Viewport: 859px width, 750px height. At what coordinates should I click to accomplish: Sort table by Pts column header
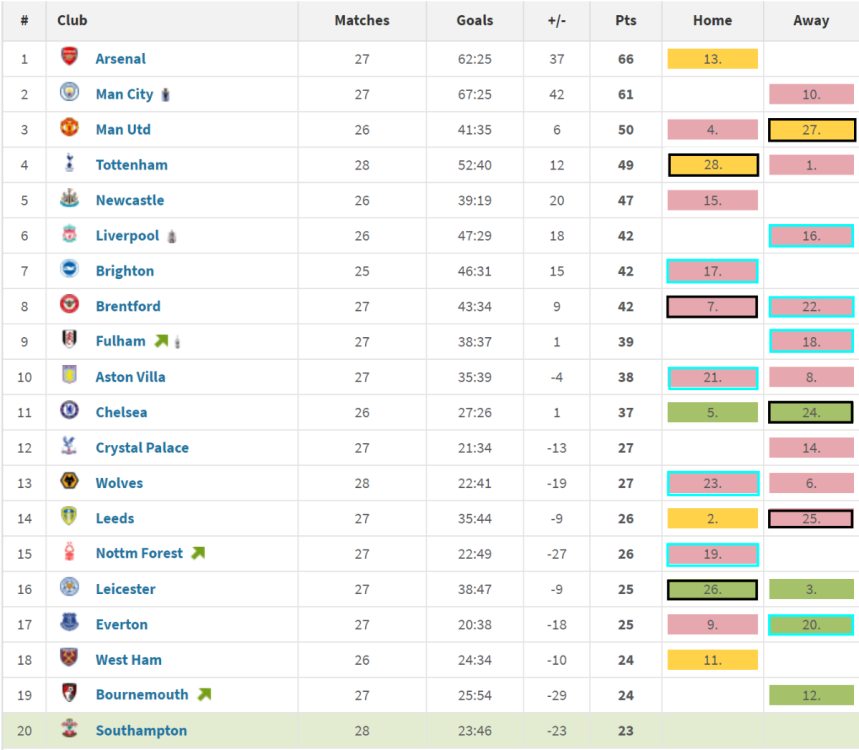626,20
